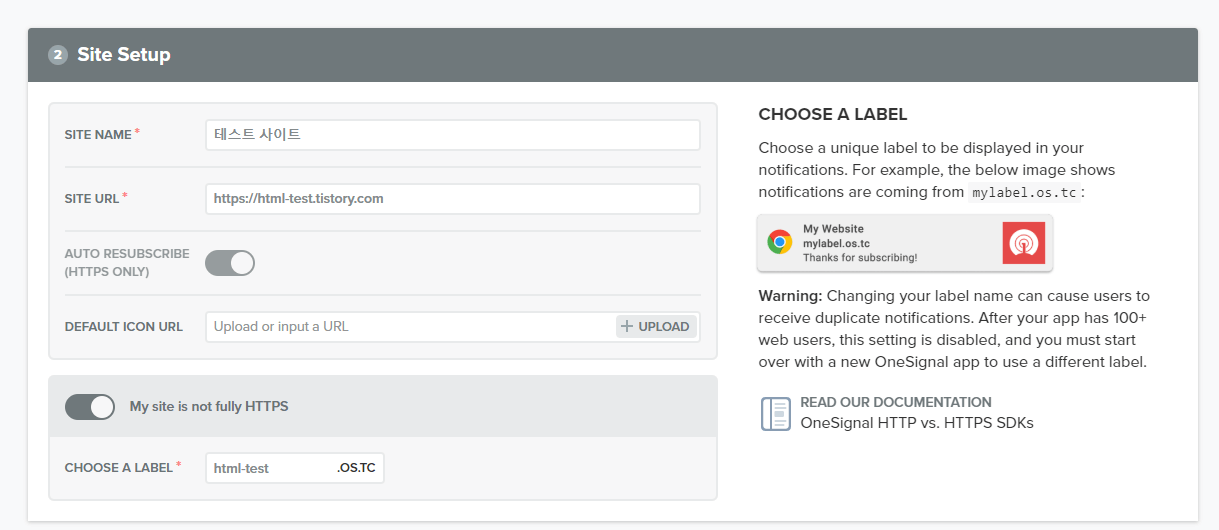Open the Read Our Documentation link

895,402
